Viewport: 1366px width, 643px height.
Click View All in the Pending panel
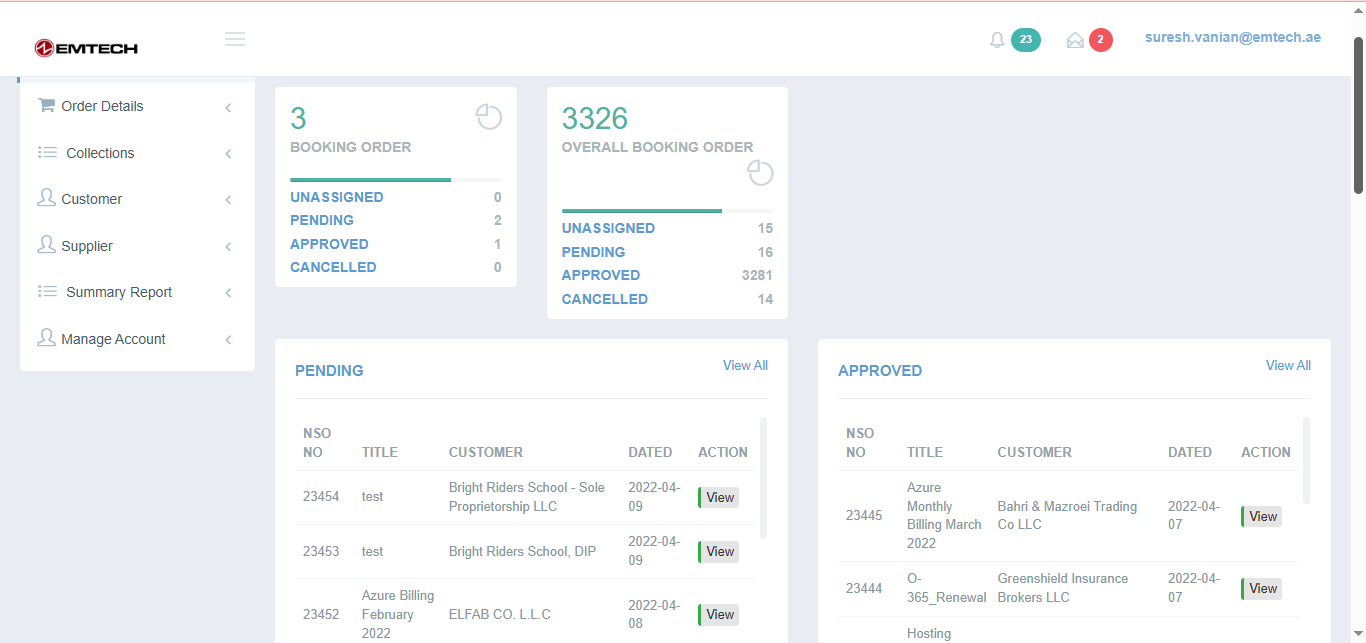[745, 366]
